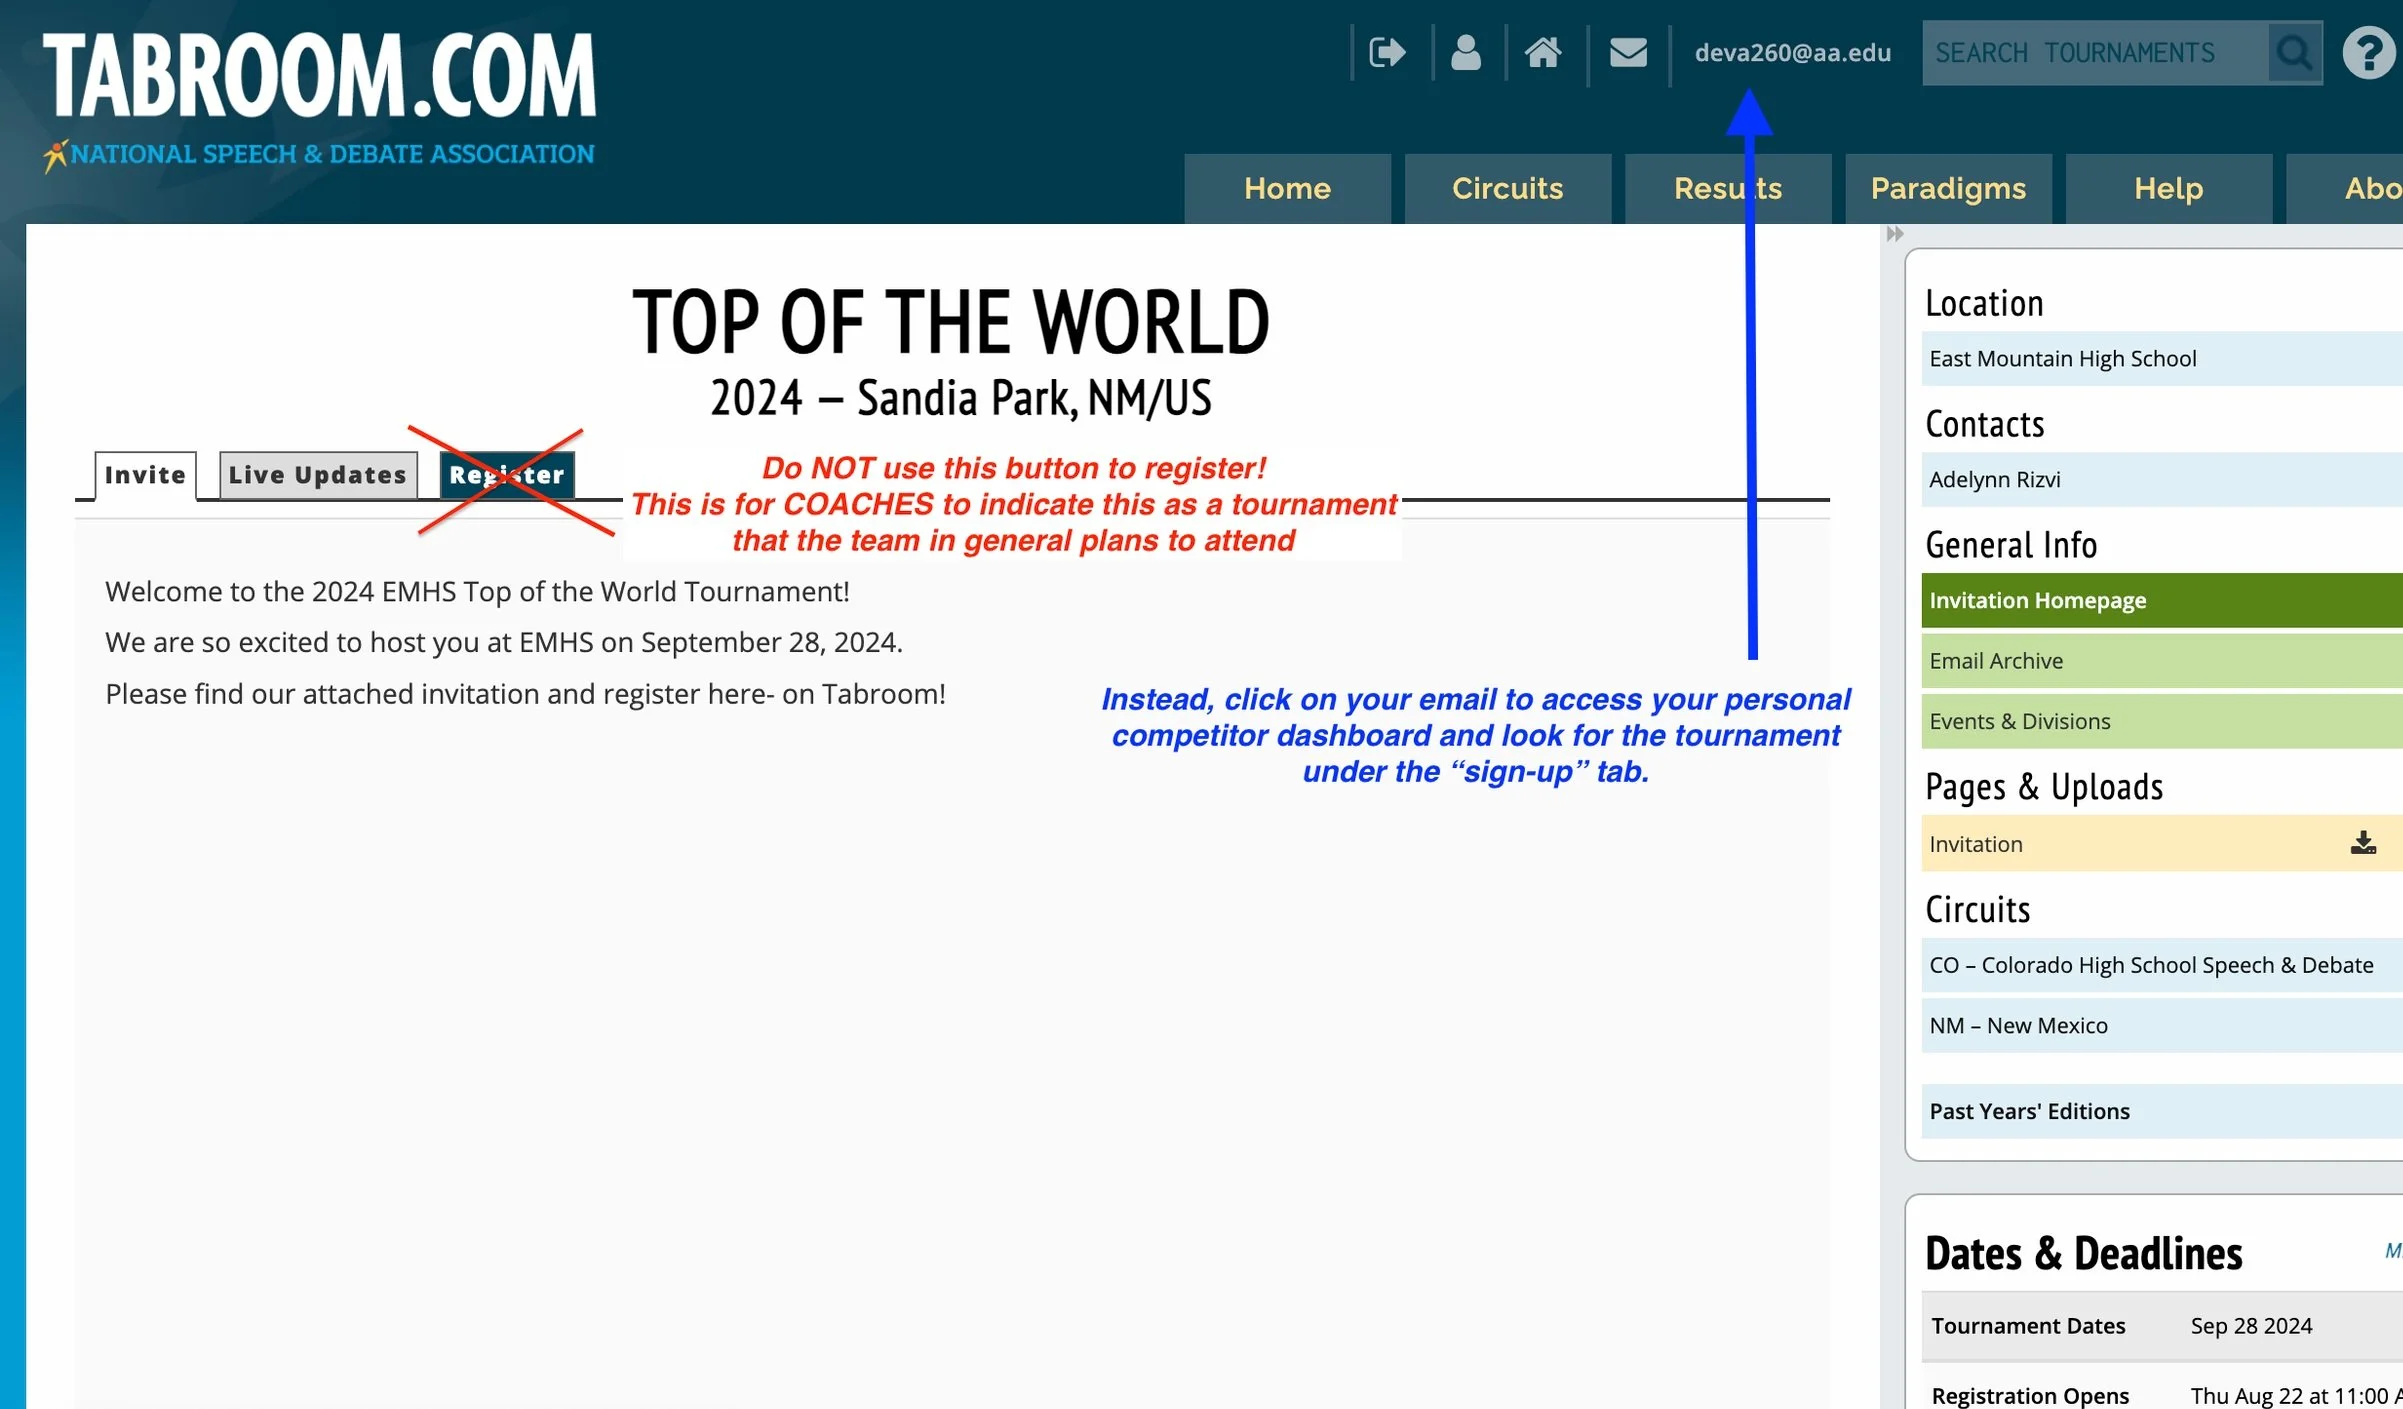Click the crossed-out Register tab

coord(507,475)
